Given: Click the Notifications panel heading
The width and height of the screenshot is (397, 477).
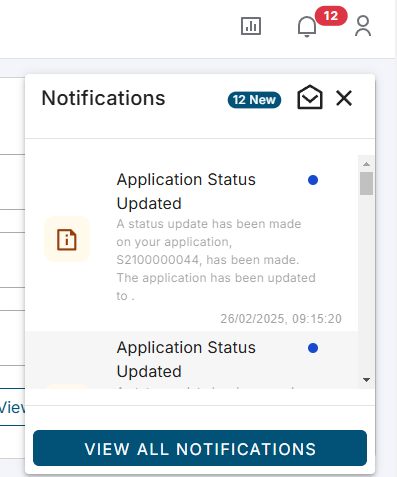Looking at the screenshot, I should pos(103,98).
